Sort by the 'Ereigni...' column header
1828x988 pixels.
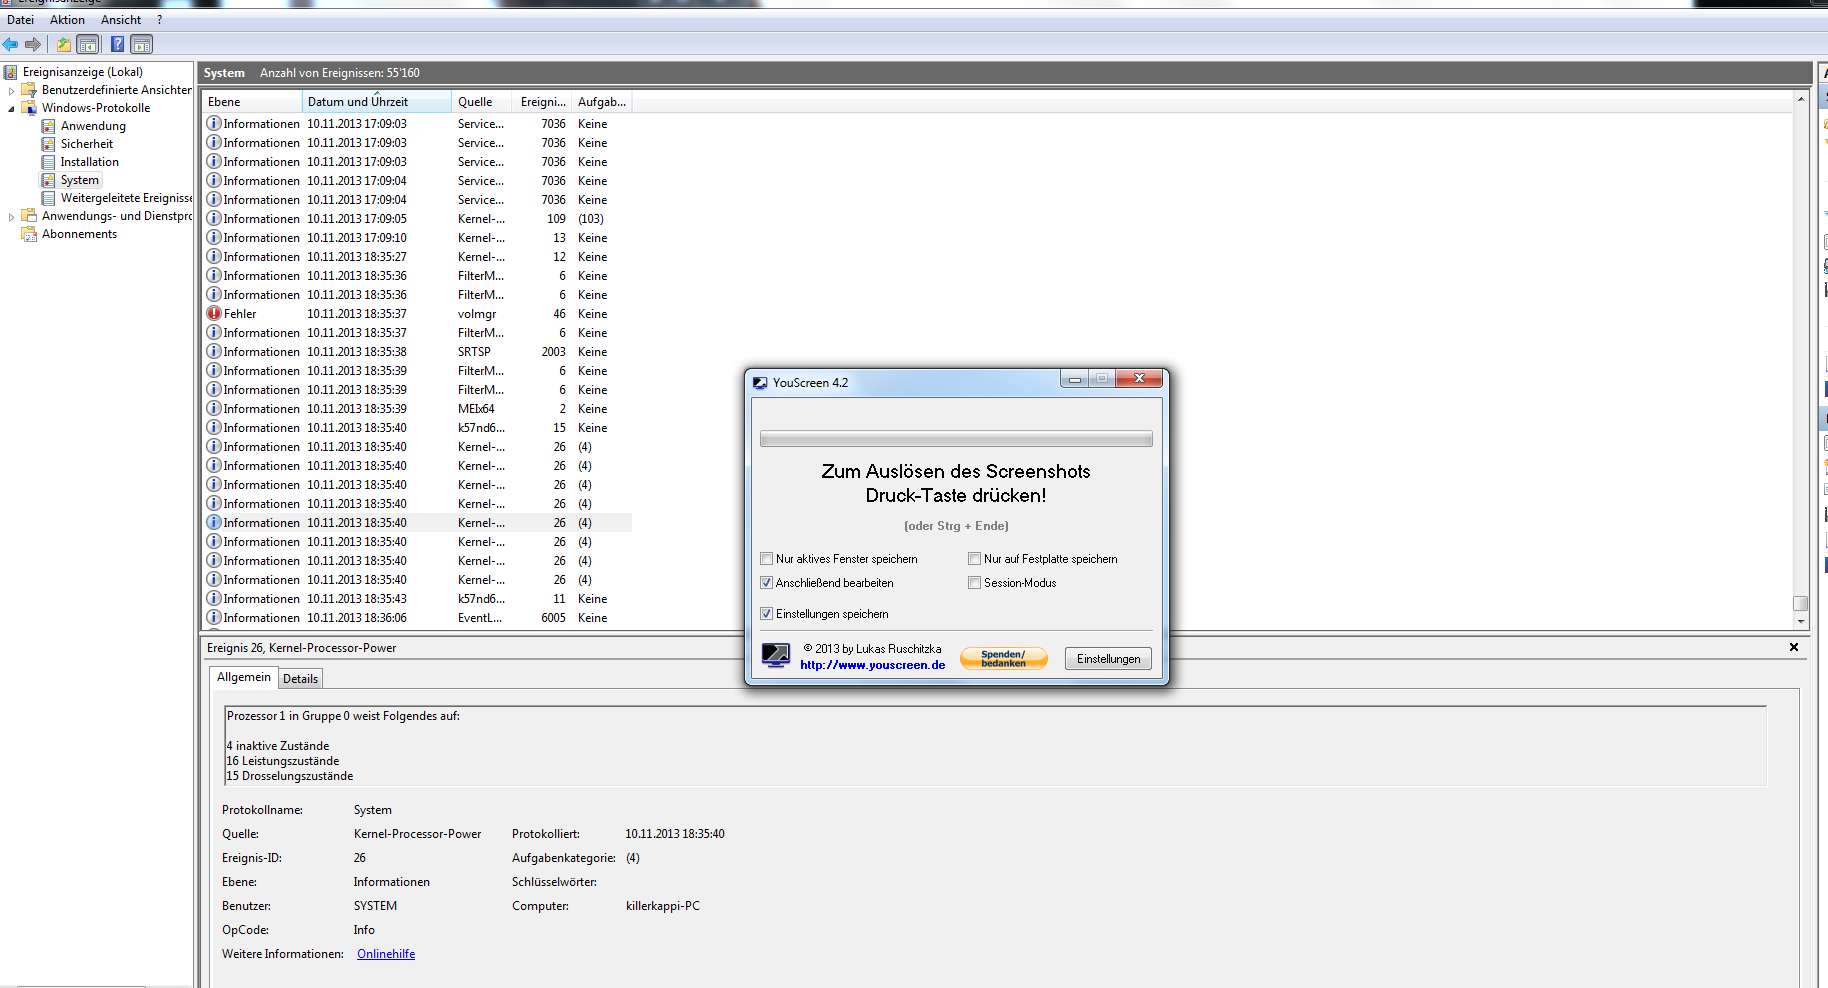542,102
